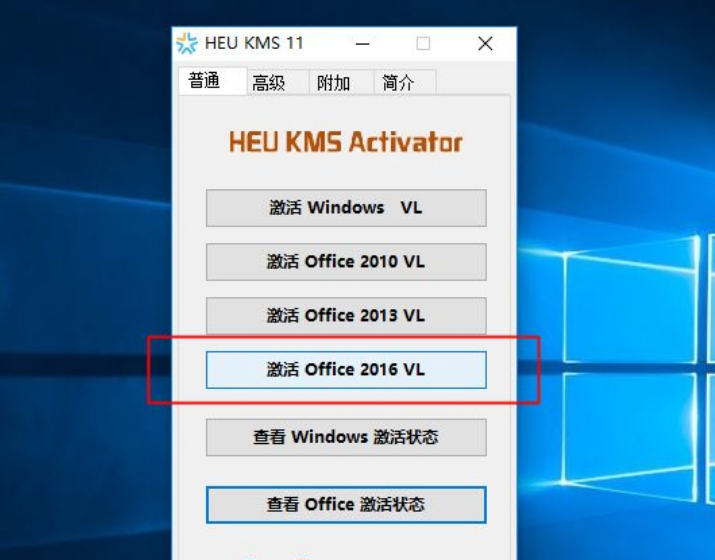Click the orange HEU KMS Activator heading
This screenshot has height=560, width=715.
346,141
